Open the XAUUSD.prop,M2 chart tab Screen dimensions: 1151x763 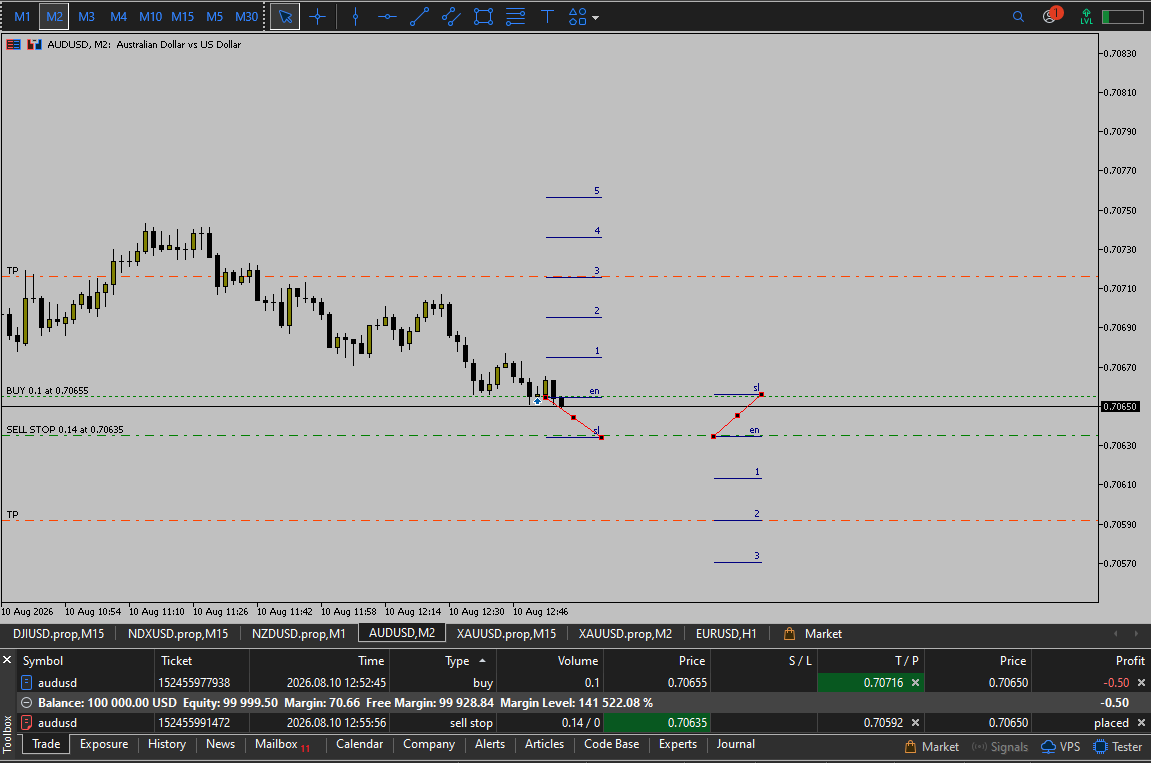pos(625,634)
